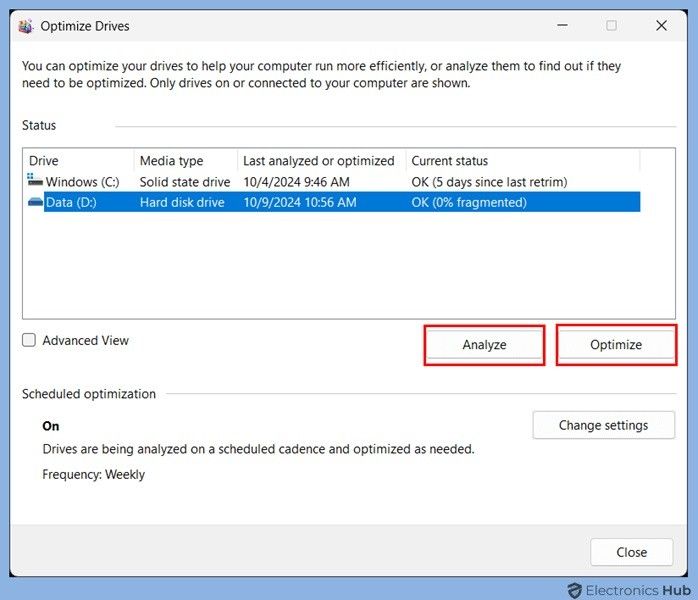698x600 pixels.
Task: Open Change settings for scheduled optimization
Action: (603, 425)
